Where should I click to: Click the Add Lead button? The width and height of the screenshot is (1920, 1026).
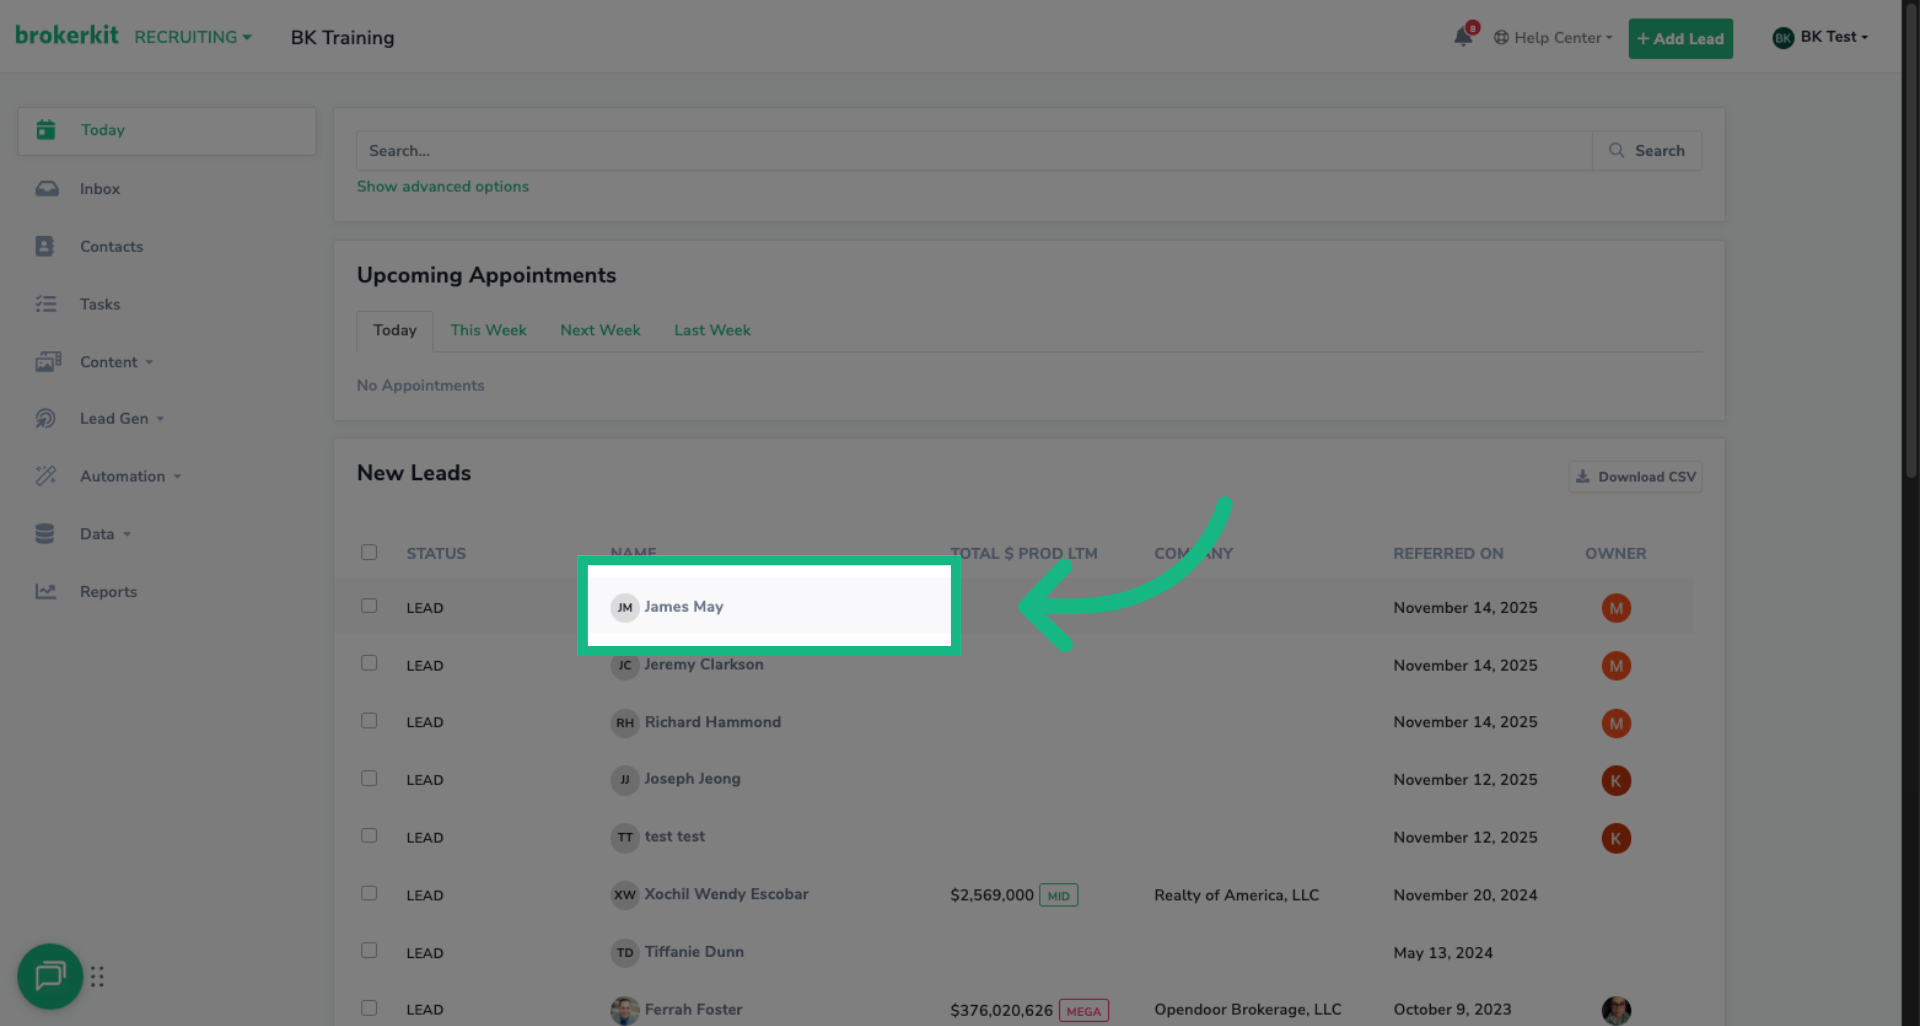click(x=1680, y=39)
